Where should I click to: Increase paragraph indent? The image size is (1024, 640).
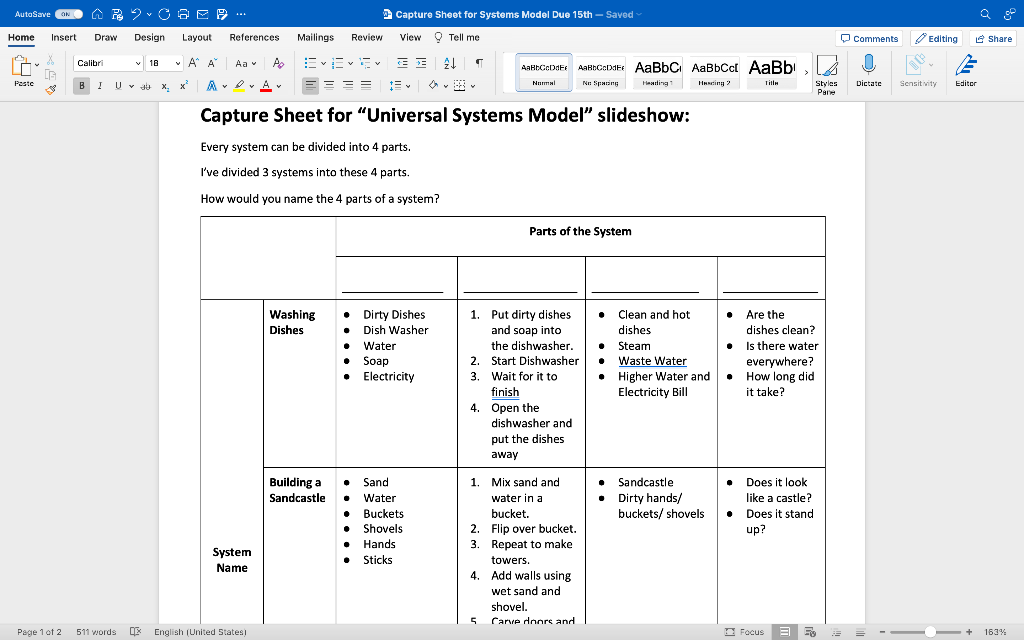[421, 63]
